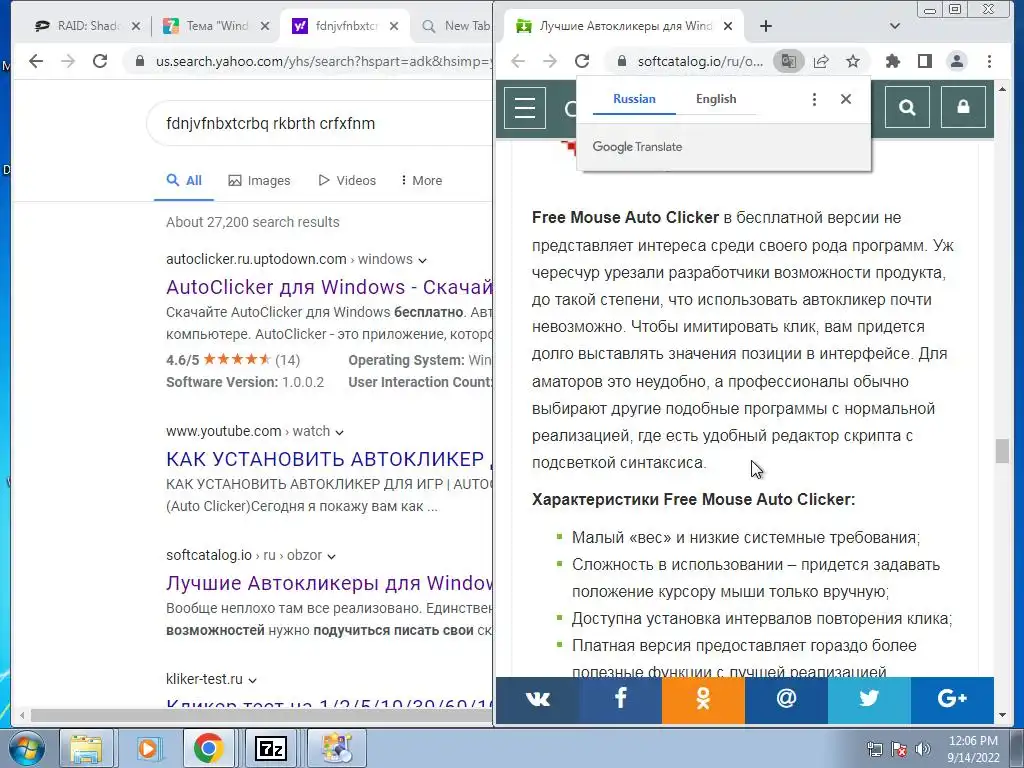Click the back arrow in the softcatalog window
Image resolution: width=1024 pixels, height=768 pixels.
point(518,61)
